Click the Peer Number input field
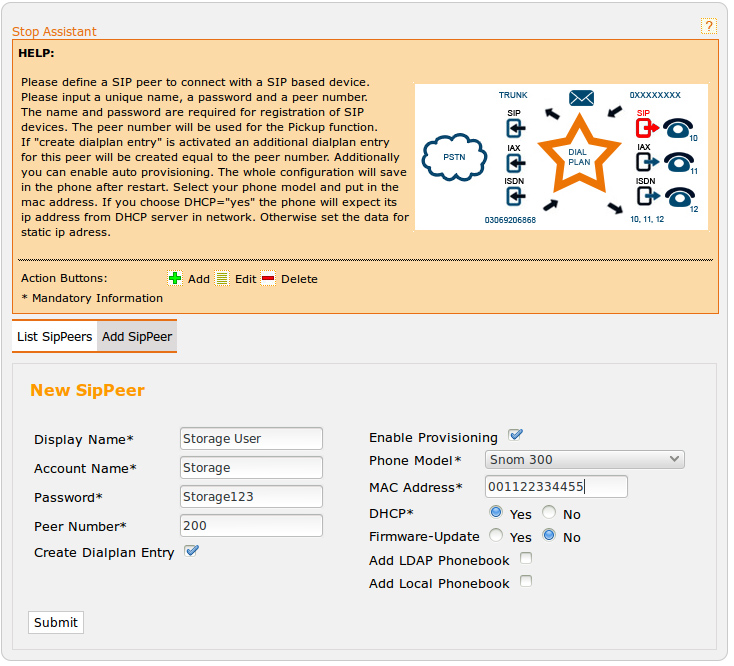Viewport: 734px width, 666px height. 251,526
